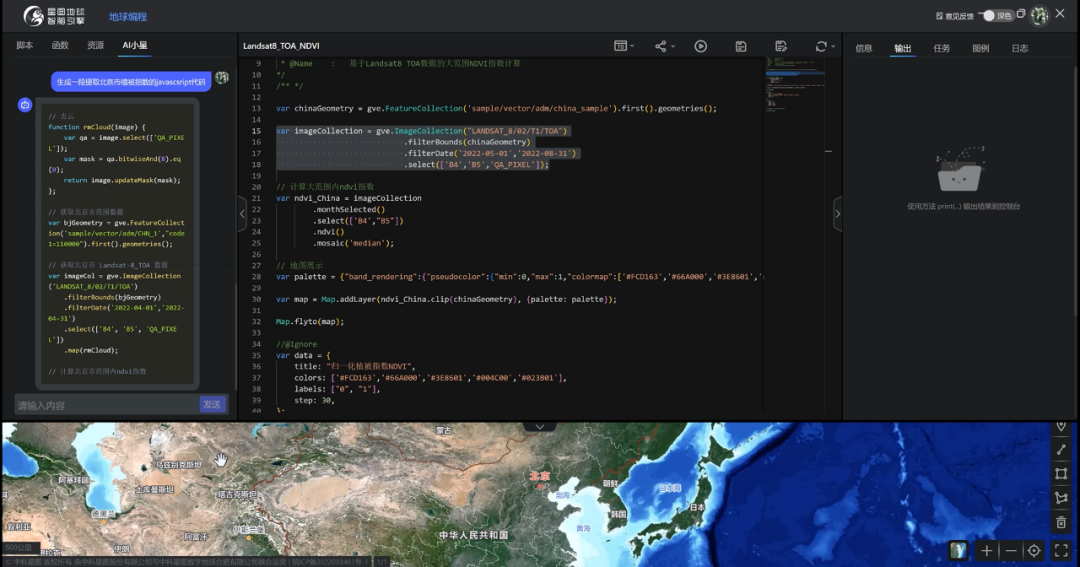The image size is (1080, 567).
Task: Click the share icon in editor toolbar
Action: [x=661, y=46]
